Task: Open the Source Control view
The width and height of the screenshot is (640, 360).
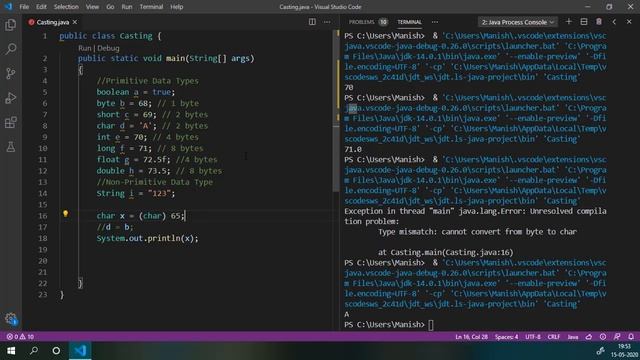Action: [11, 73]
